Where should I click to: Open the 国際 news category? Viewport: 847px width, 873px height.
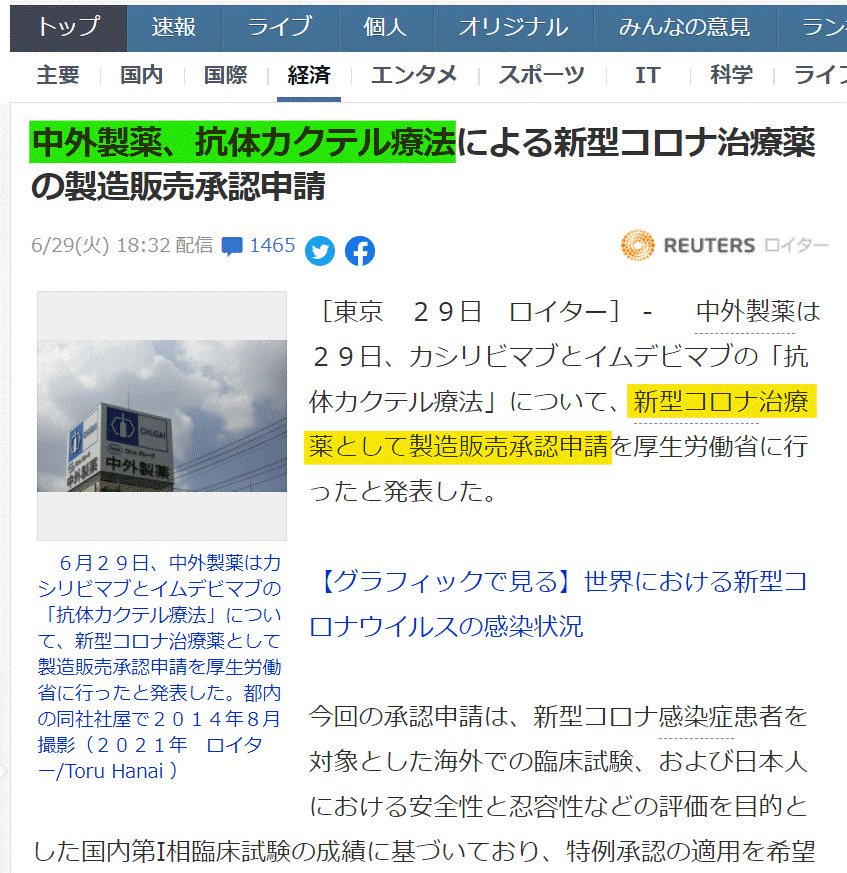click(x=225, y=75)
